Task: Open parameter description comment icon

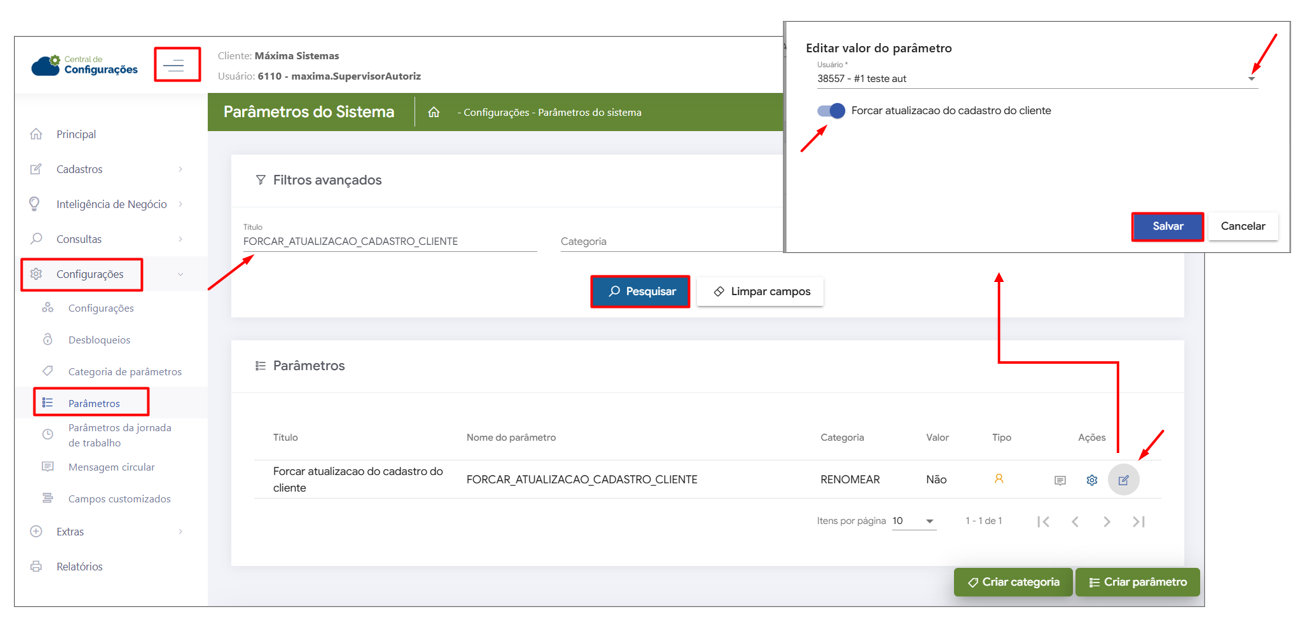Action: 1060,481
